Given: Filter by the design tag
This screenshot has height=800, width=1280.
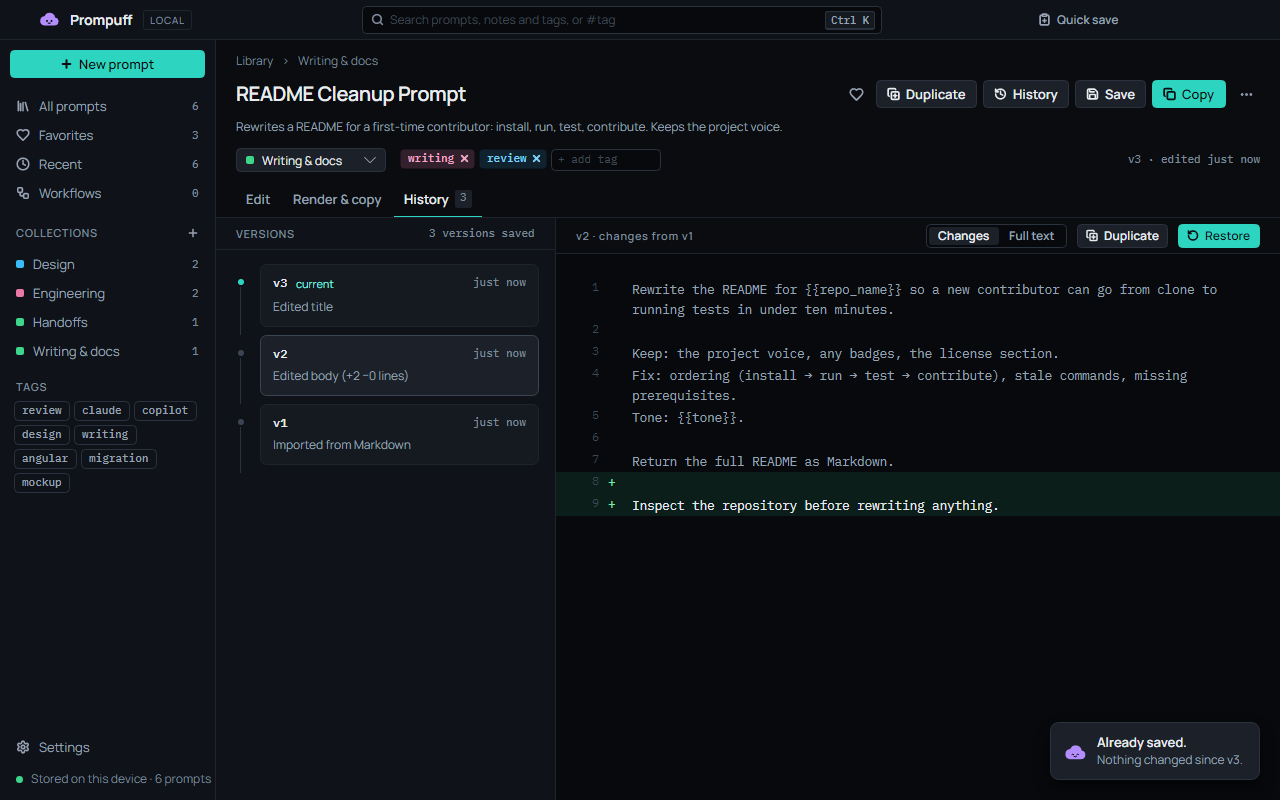Looking at the screenshot, I should 42,434.
